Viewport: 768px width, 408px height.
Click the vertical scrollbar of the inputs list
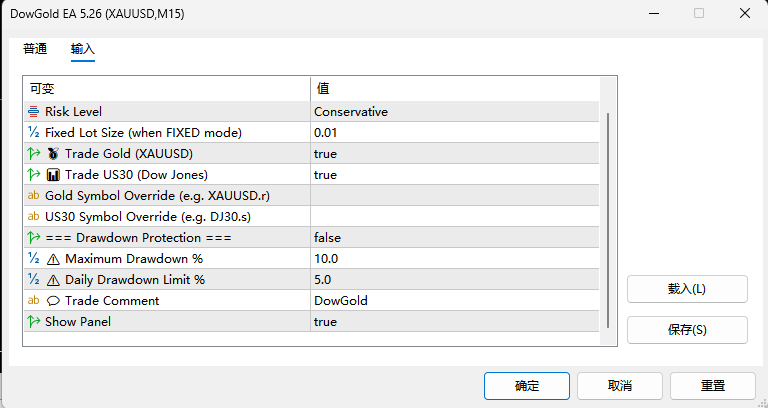click(x=608, y=220)
